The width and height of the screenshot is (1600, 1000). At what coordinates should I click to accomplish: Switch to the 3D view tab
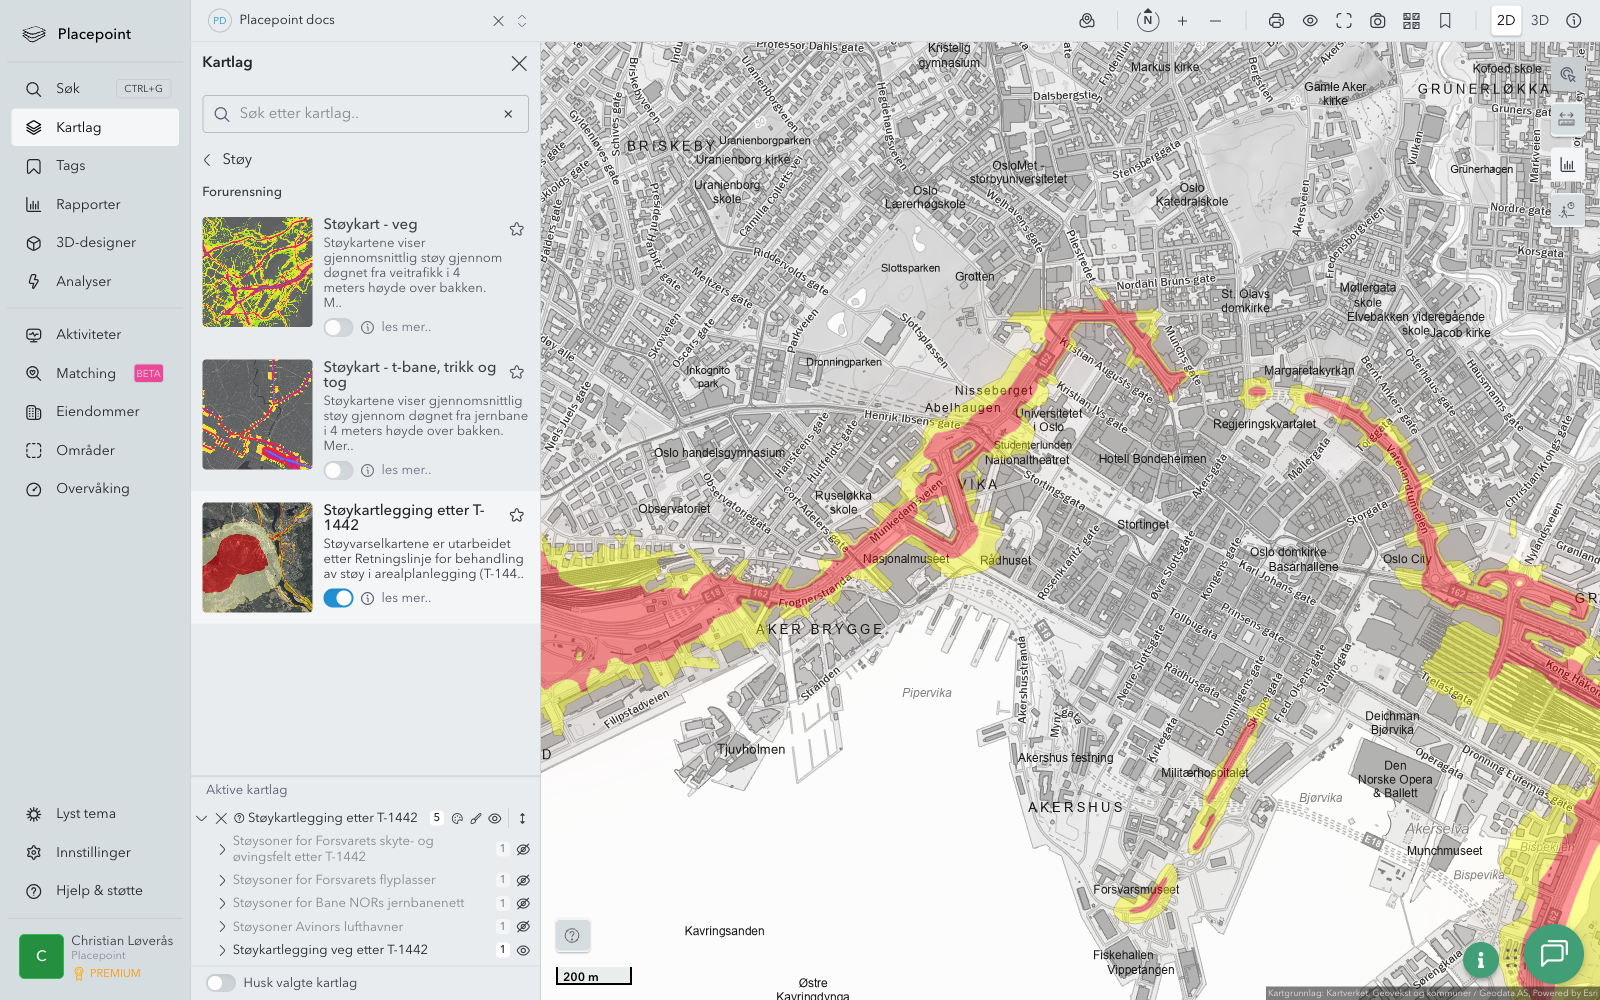[x=1539, y=20]
